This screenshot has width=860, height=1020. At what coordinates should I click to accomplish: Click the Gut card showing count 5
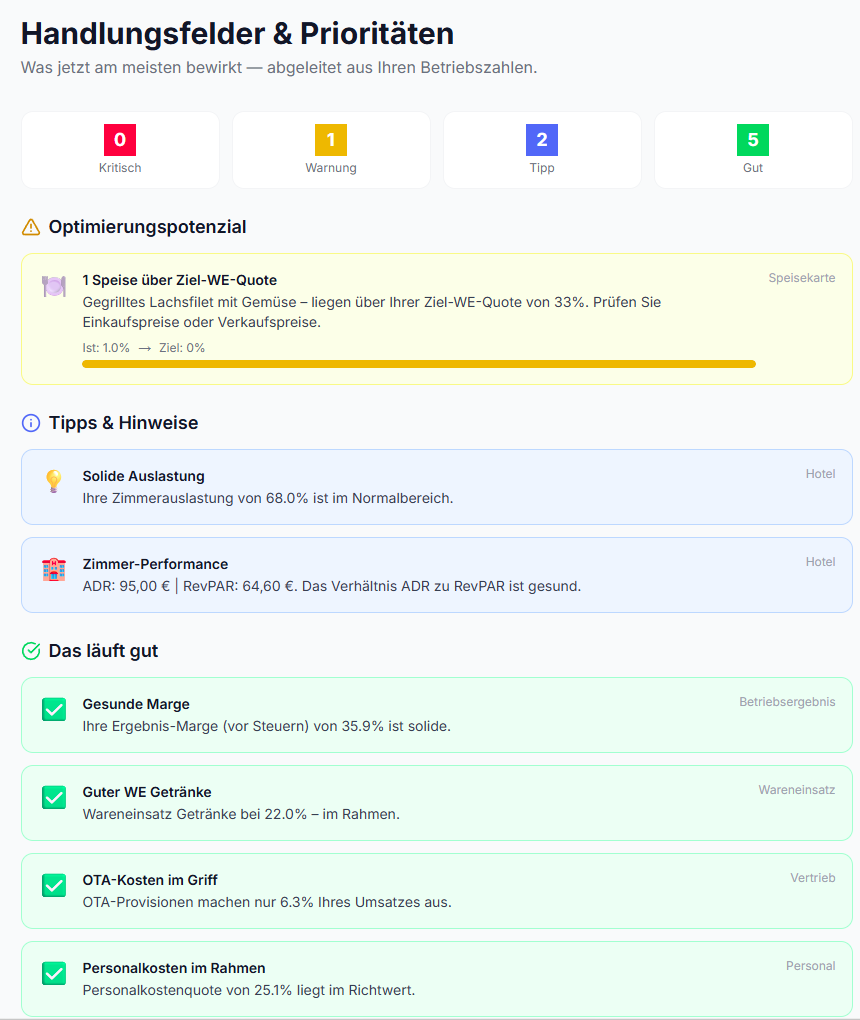coord(753,149)
